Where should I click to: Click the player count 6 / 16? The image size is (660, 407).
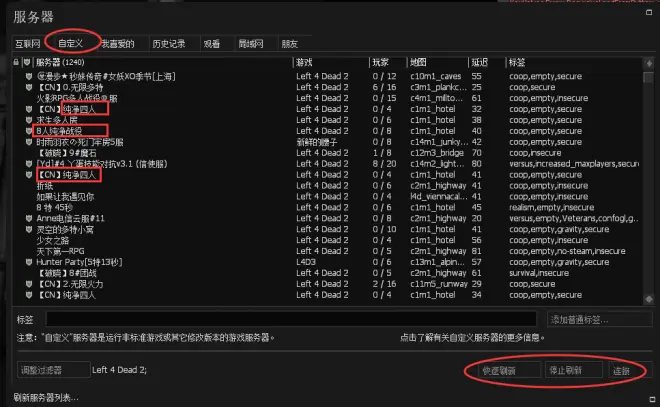click(384, 87)
